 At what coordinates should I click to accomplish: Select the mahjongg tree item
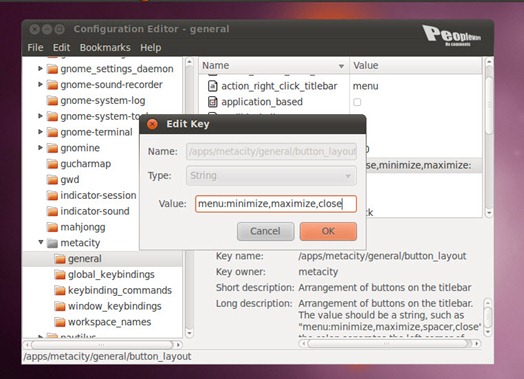pos(83,228)
